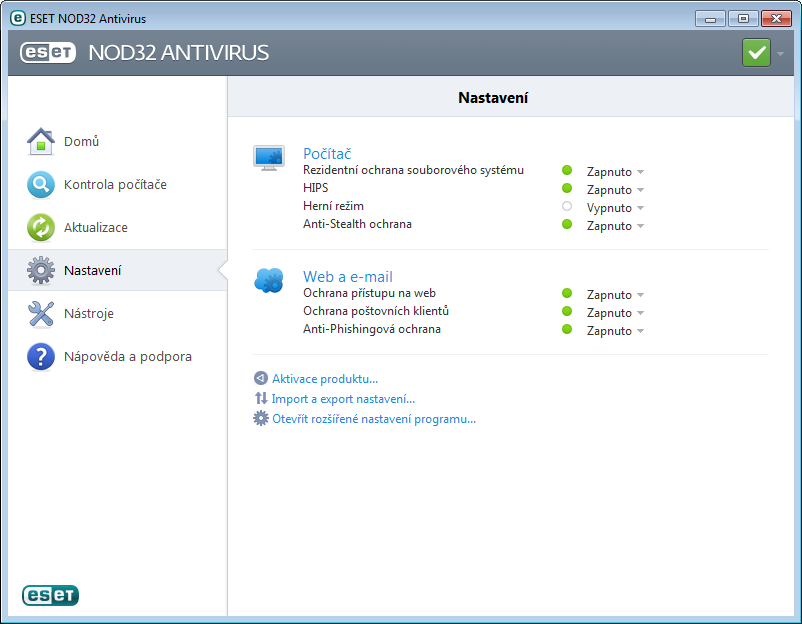Click Aktivace produktu link
The height and width of the screenshot is (624, 802).
325,378
